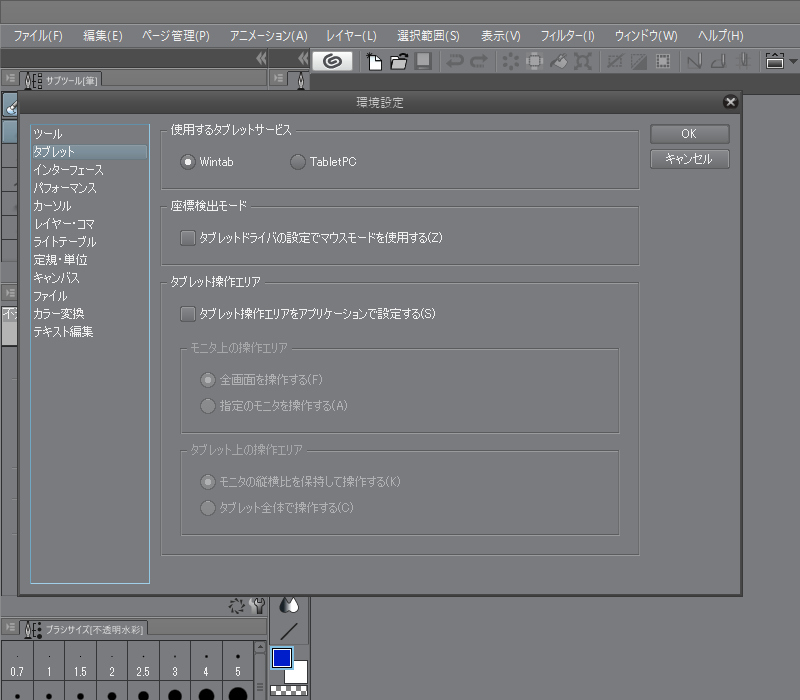Open the レイヤー(L) menu
This screenshot has width=800, height=700.
351,35
